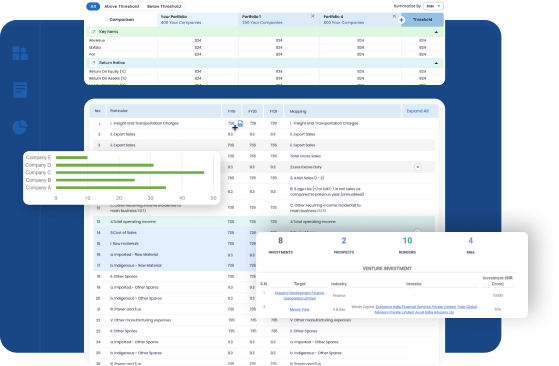Click the Return Ratios section icon
The image size is (559, 366).
pos(93,63)
